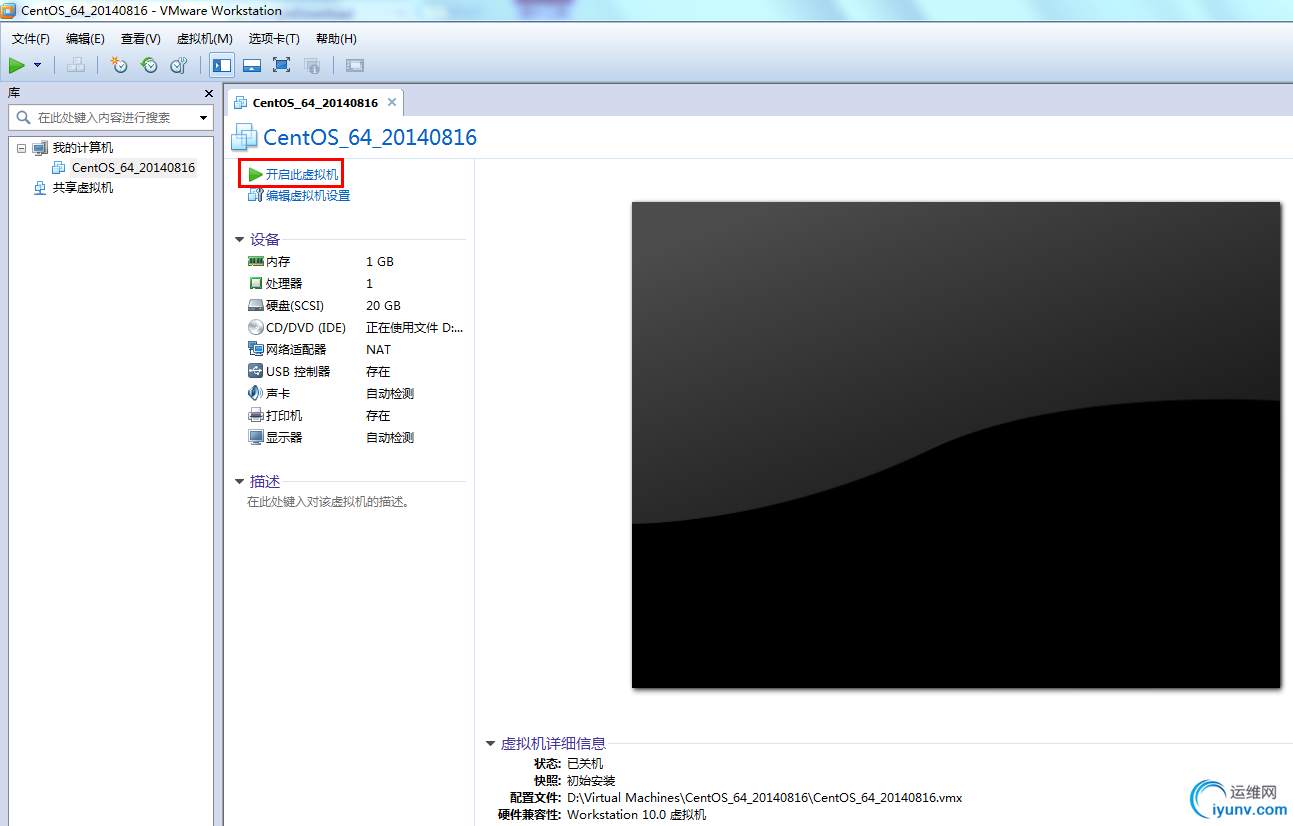Click the 显示器 monitor icon
This screenshot has width=1293, height=826.
click(256, 438)
